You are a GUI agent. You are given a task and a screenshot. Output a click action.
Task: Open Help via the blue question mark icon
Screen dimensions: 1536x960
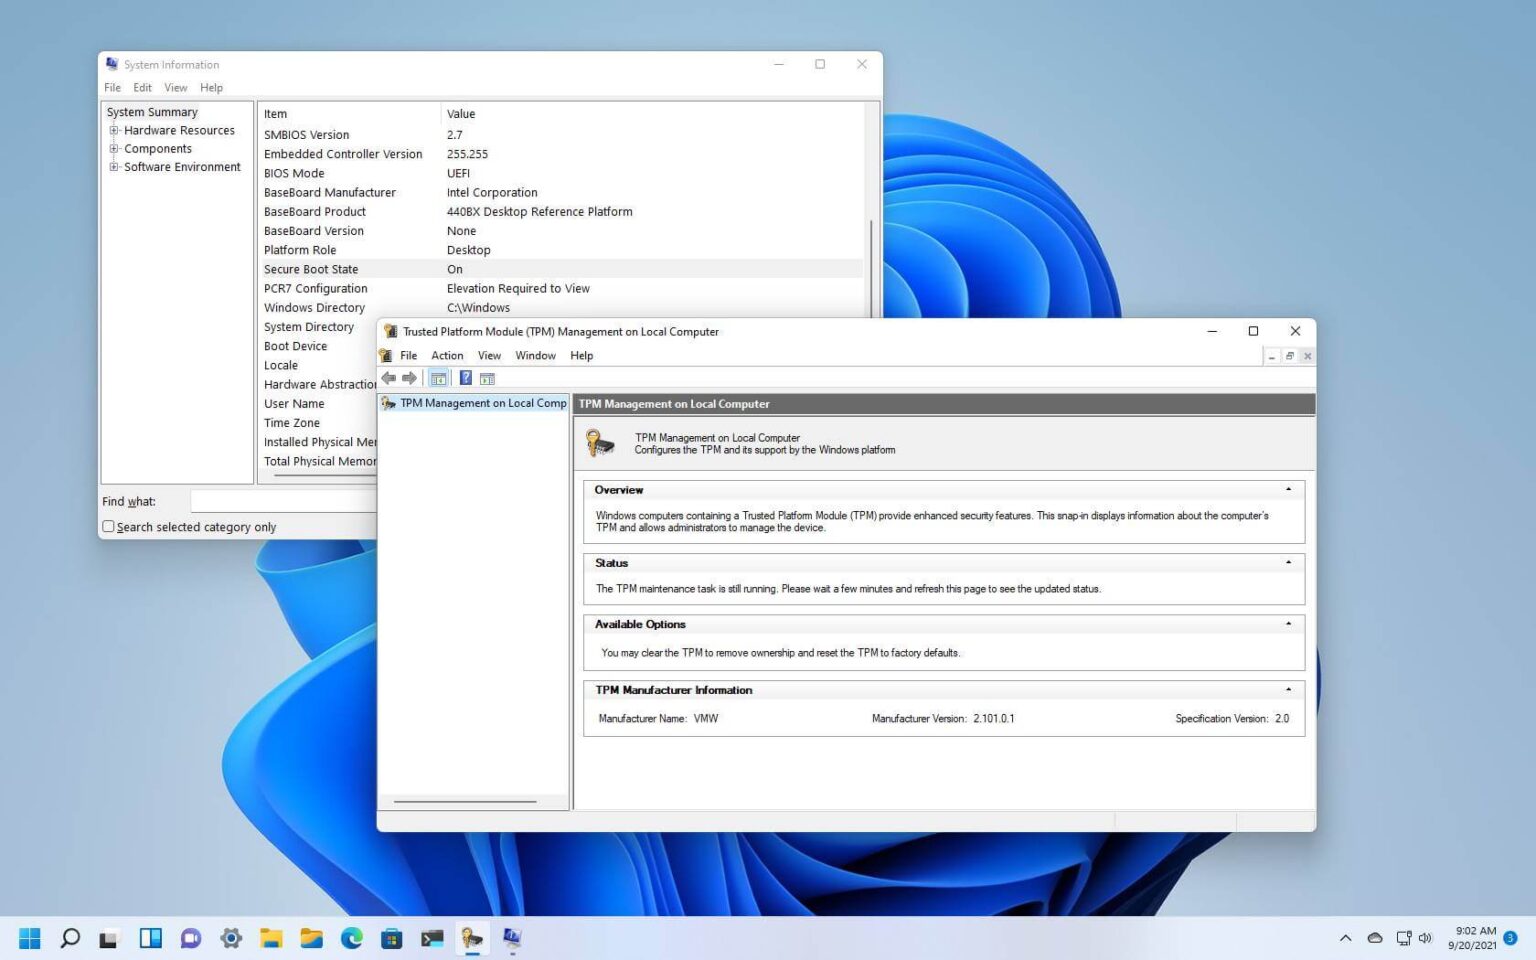click(464, 377)
